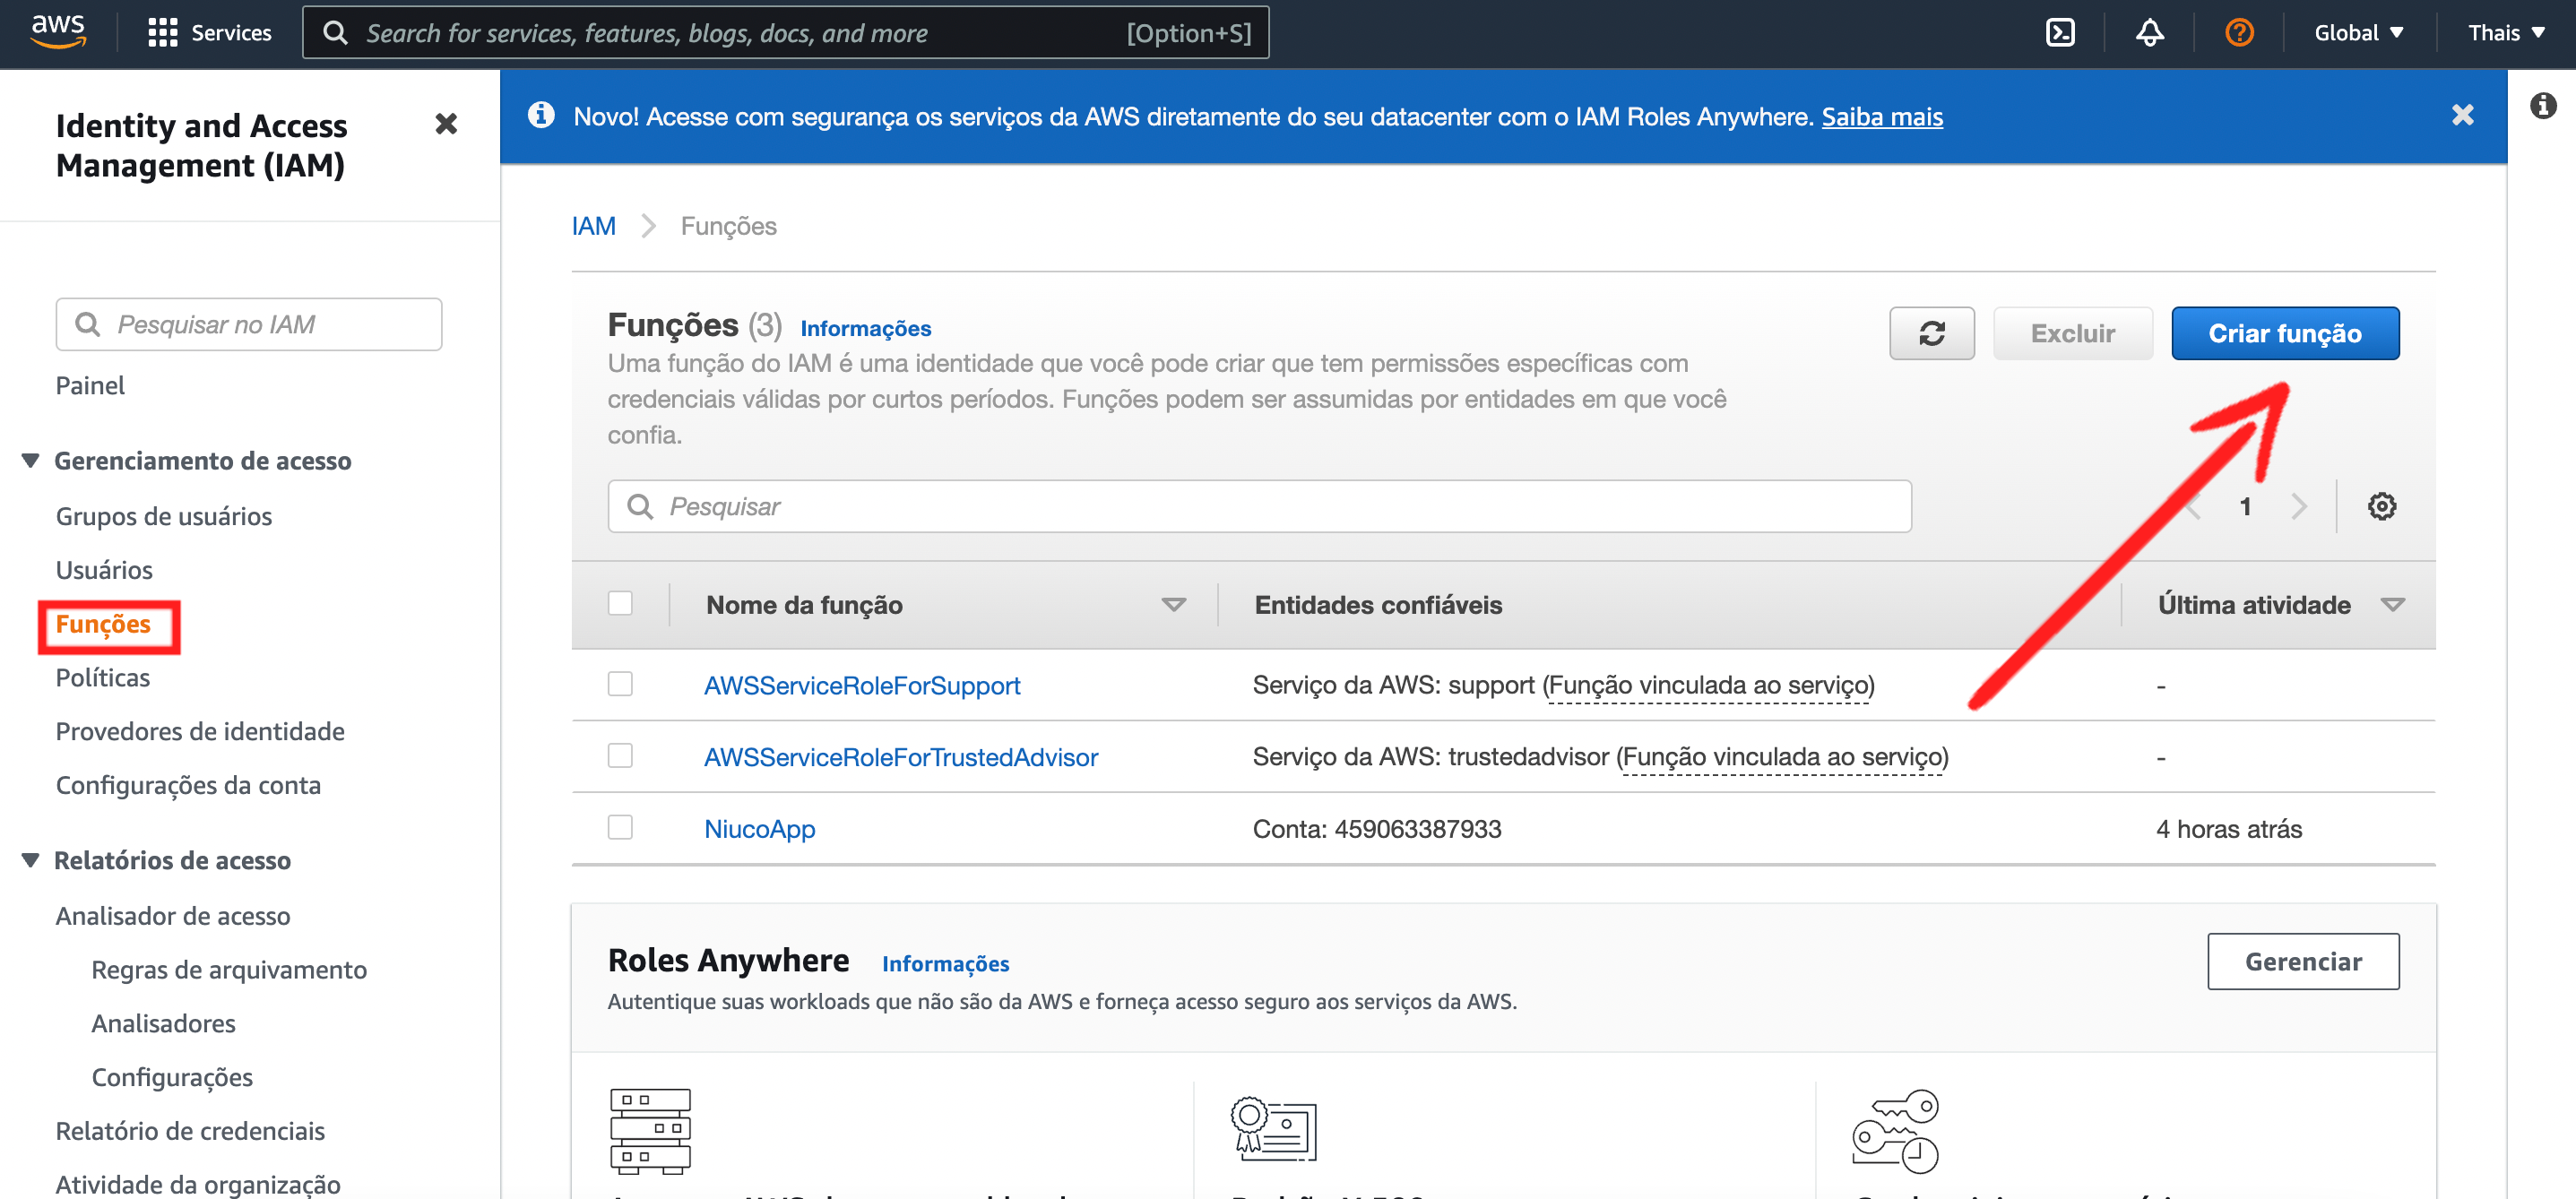
Task: Click the Pesquisar roles search field
Action: [x=1260, y=506]
